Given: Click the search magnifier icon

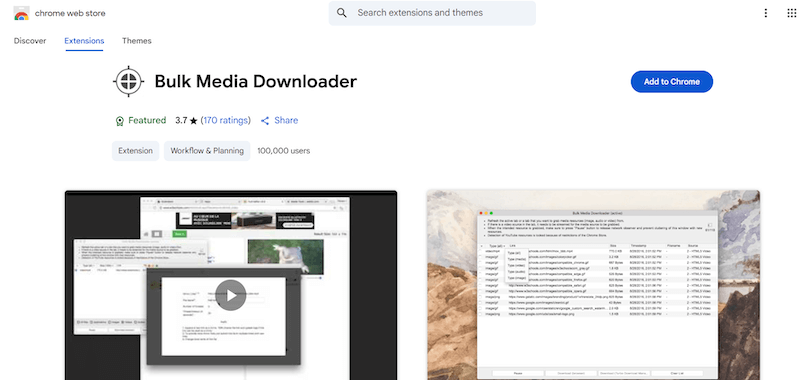Looking at the screenshot, I should (x=342, y=13).
